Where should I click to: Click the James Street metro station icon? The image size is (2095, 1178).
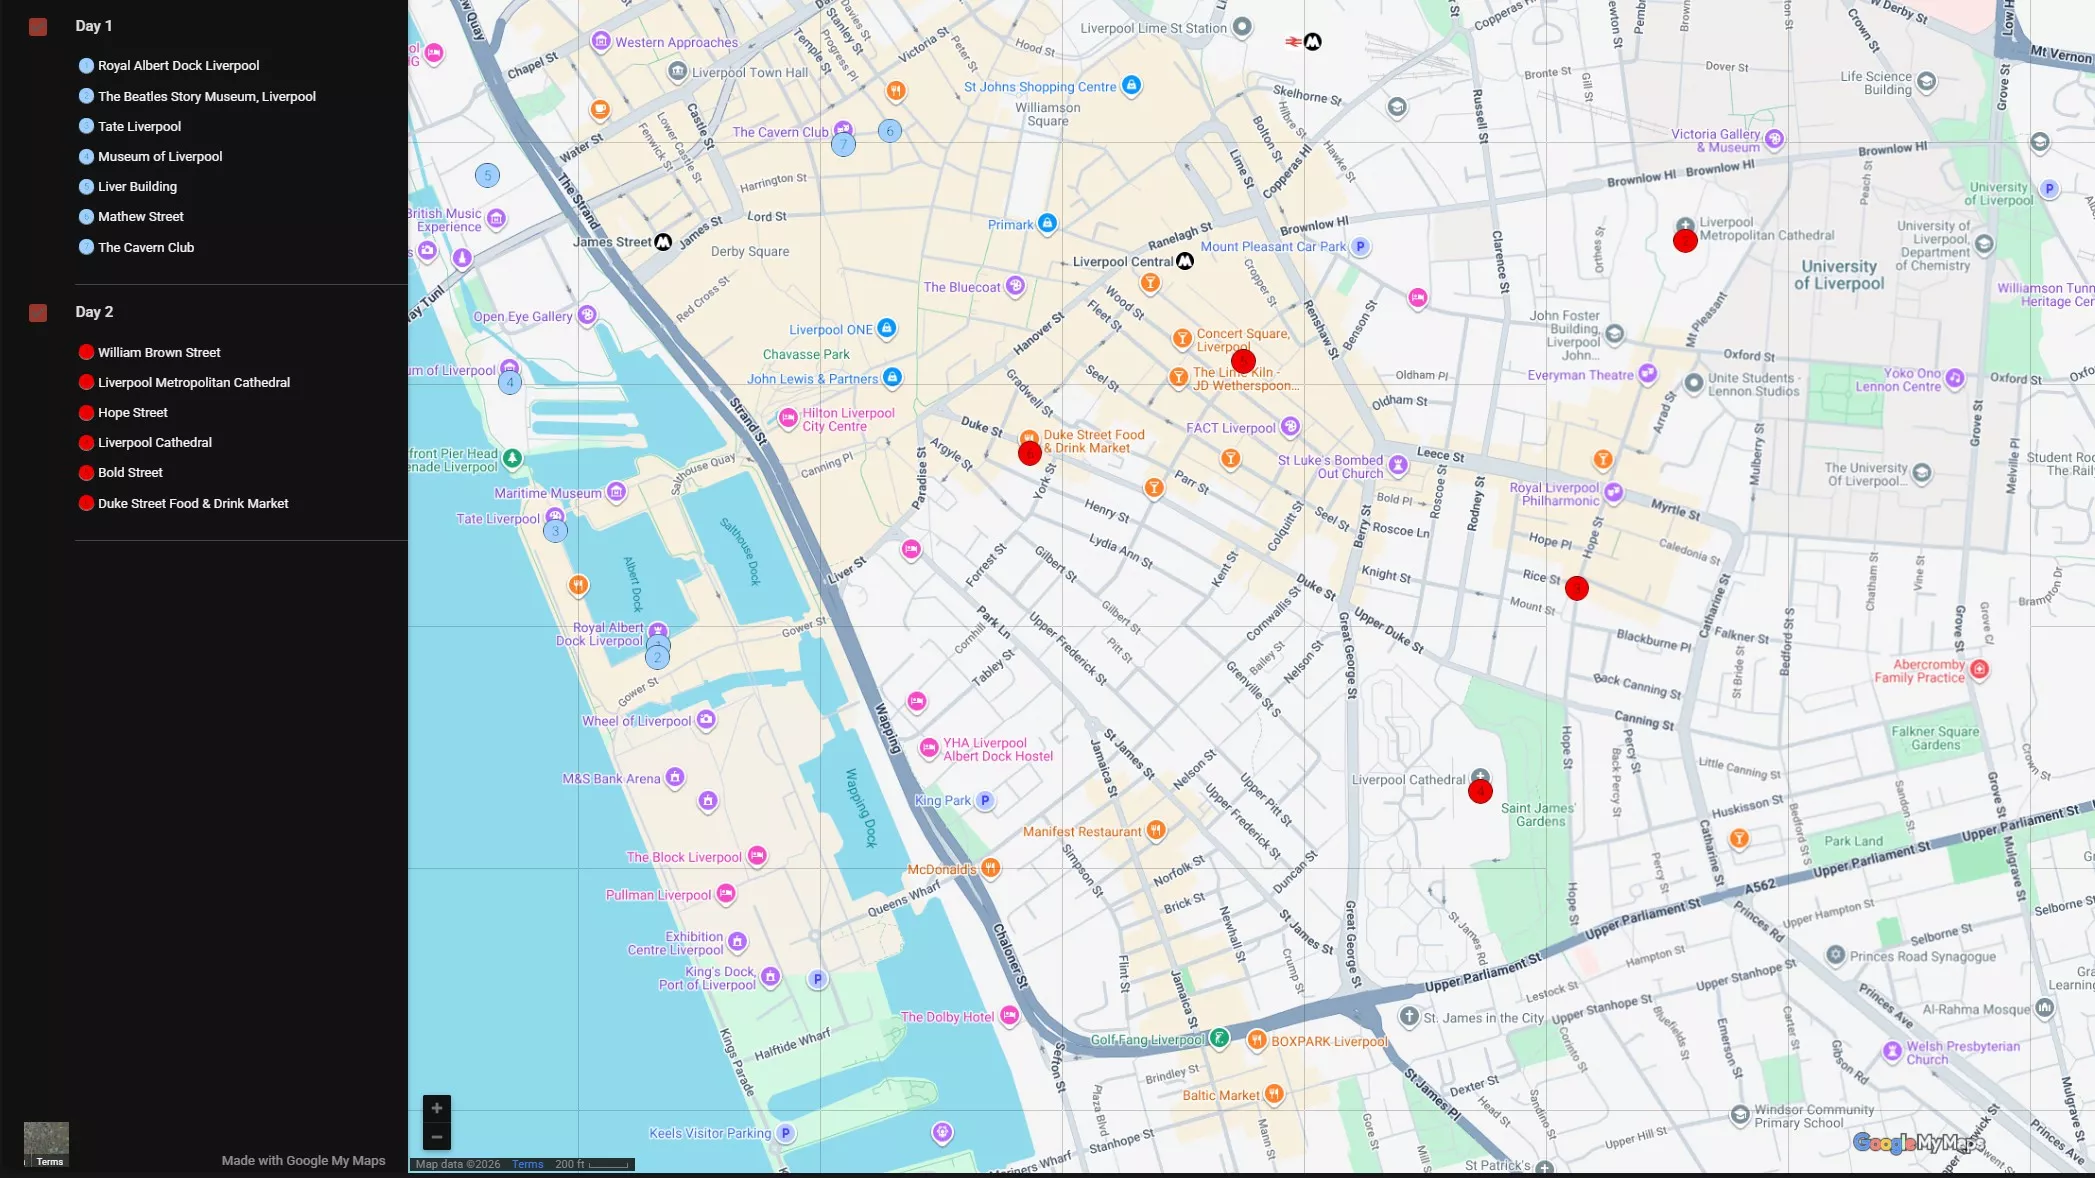[663, 243]
